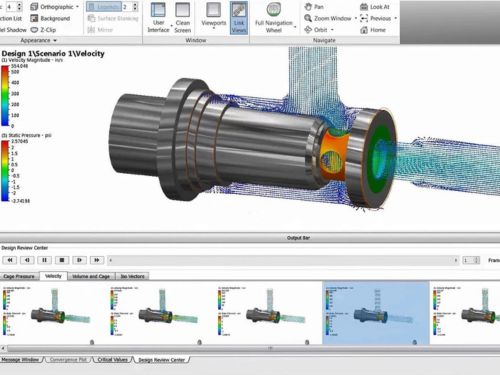
Task: Open the Viewports menu
Action: [x=214, y=16]
